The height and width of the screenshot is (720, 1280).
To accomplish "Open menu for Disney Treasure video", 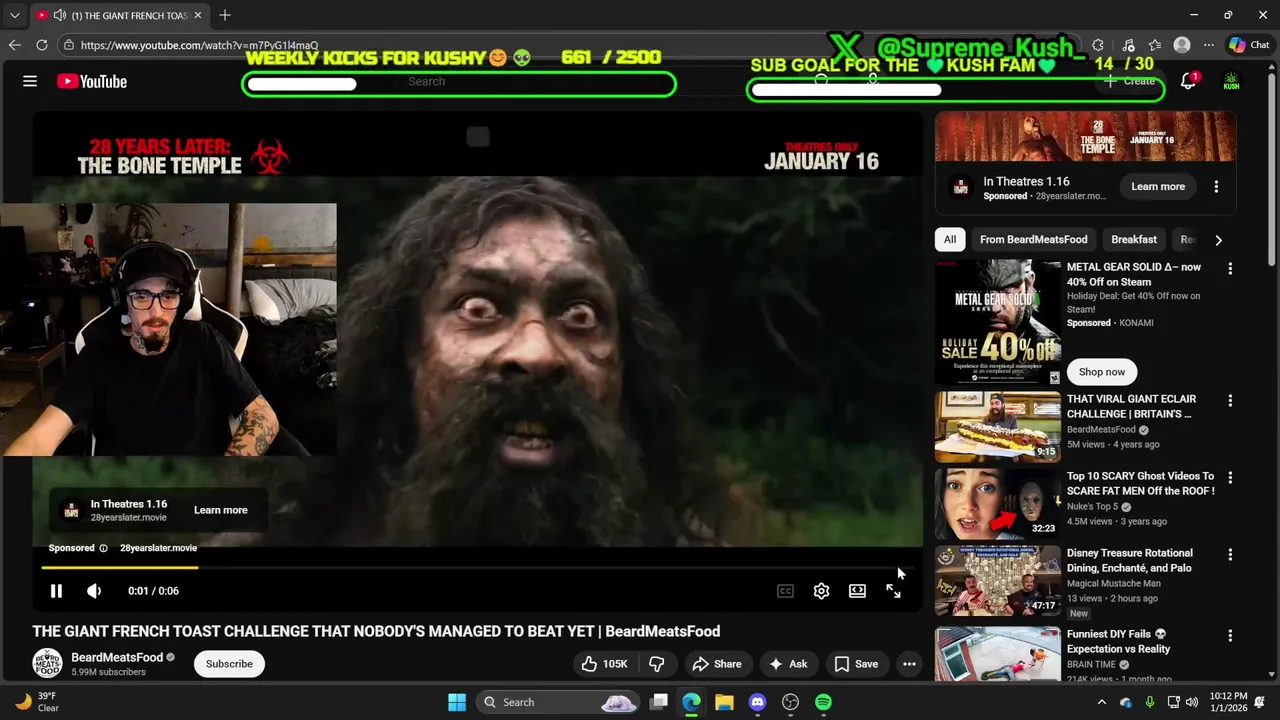I will (x=1230, y=555).
